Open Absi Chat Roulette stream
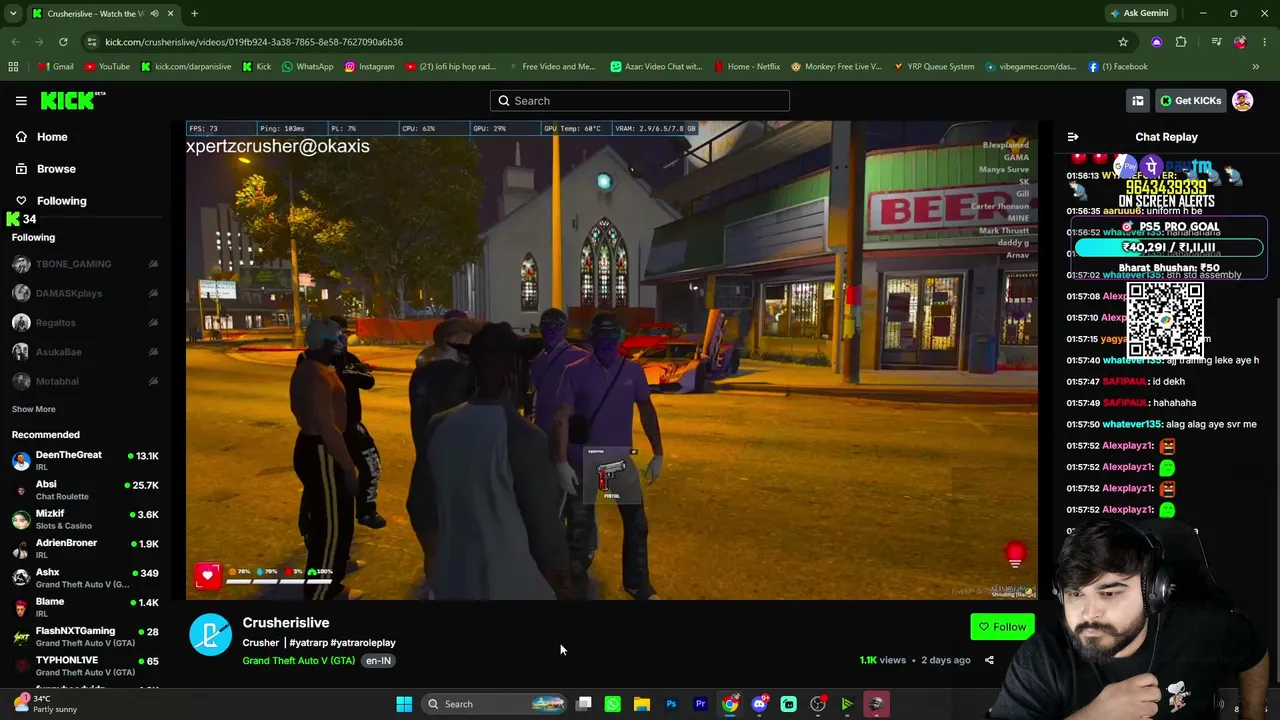Viewport: 1280px width, 720px height. 85,490
